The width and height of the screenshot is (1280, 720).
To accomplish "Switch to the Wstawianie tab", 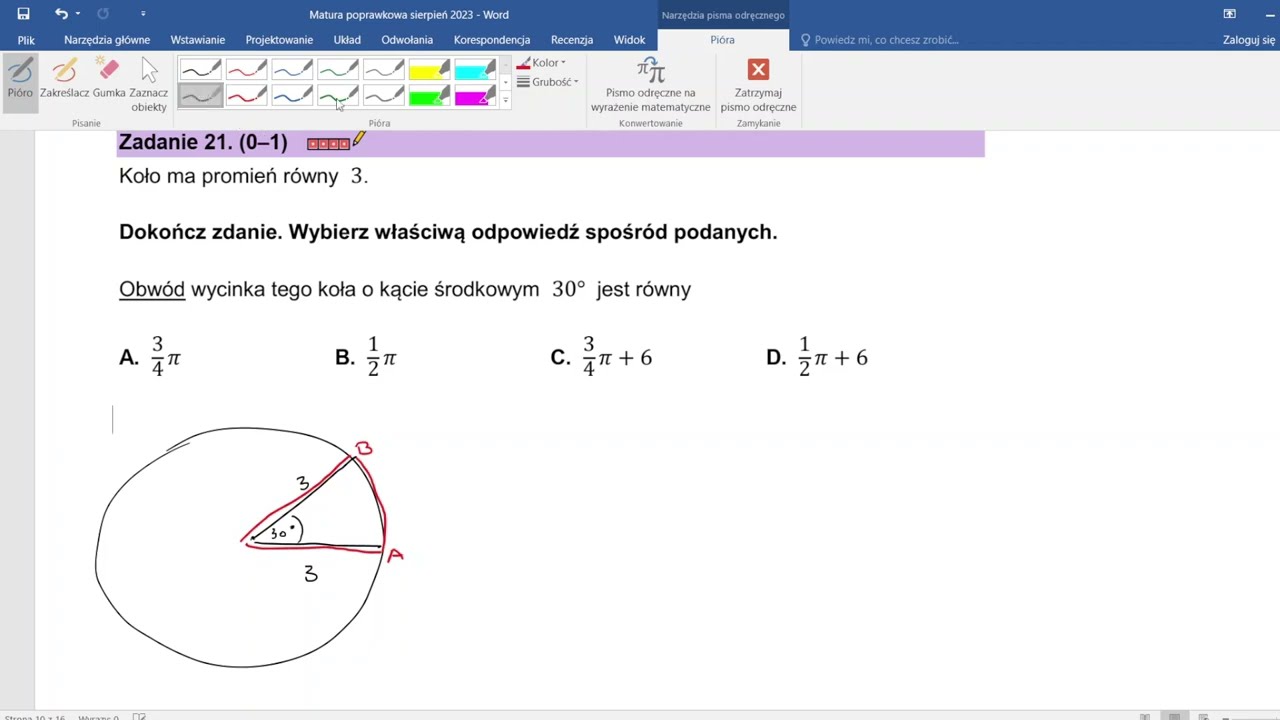I will coord(198,40).
